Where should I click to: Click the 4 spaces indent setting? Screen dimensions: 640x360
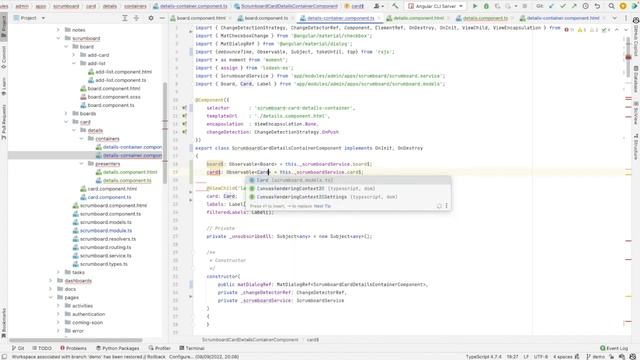[x=562, y=357]
